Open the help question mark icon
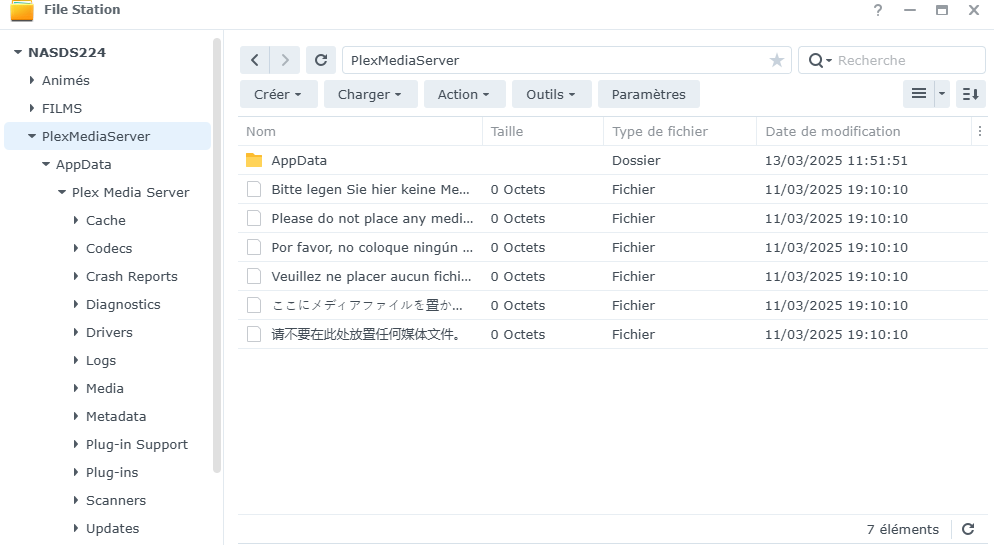Screen dimensions: 994x545 [x=878, y=10]
